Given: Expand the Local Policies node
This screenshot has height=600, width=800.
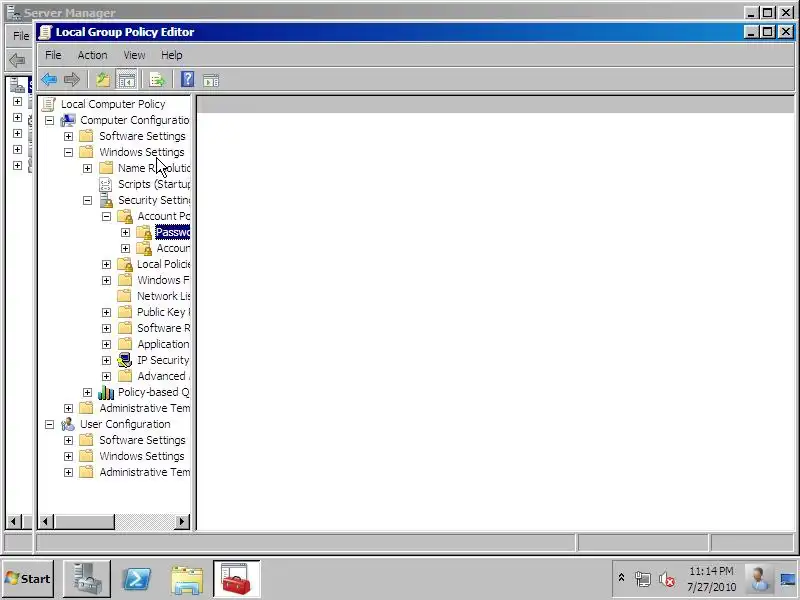Looking at the screenshot, I should pyautogui.click(x=106, y=264).
